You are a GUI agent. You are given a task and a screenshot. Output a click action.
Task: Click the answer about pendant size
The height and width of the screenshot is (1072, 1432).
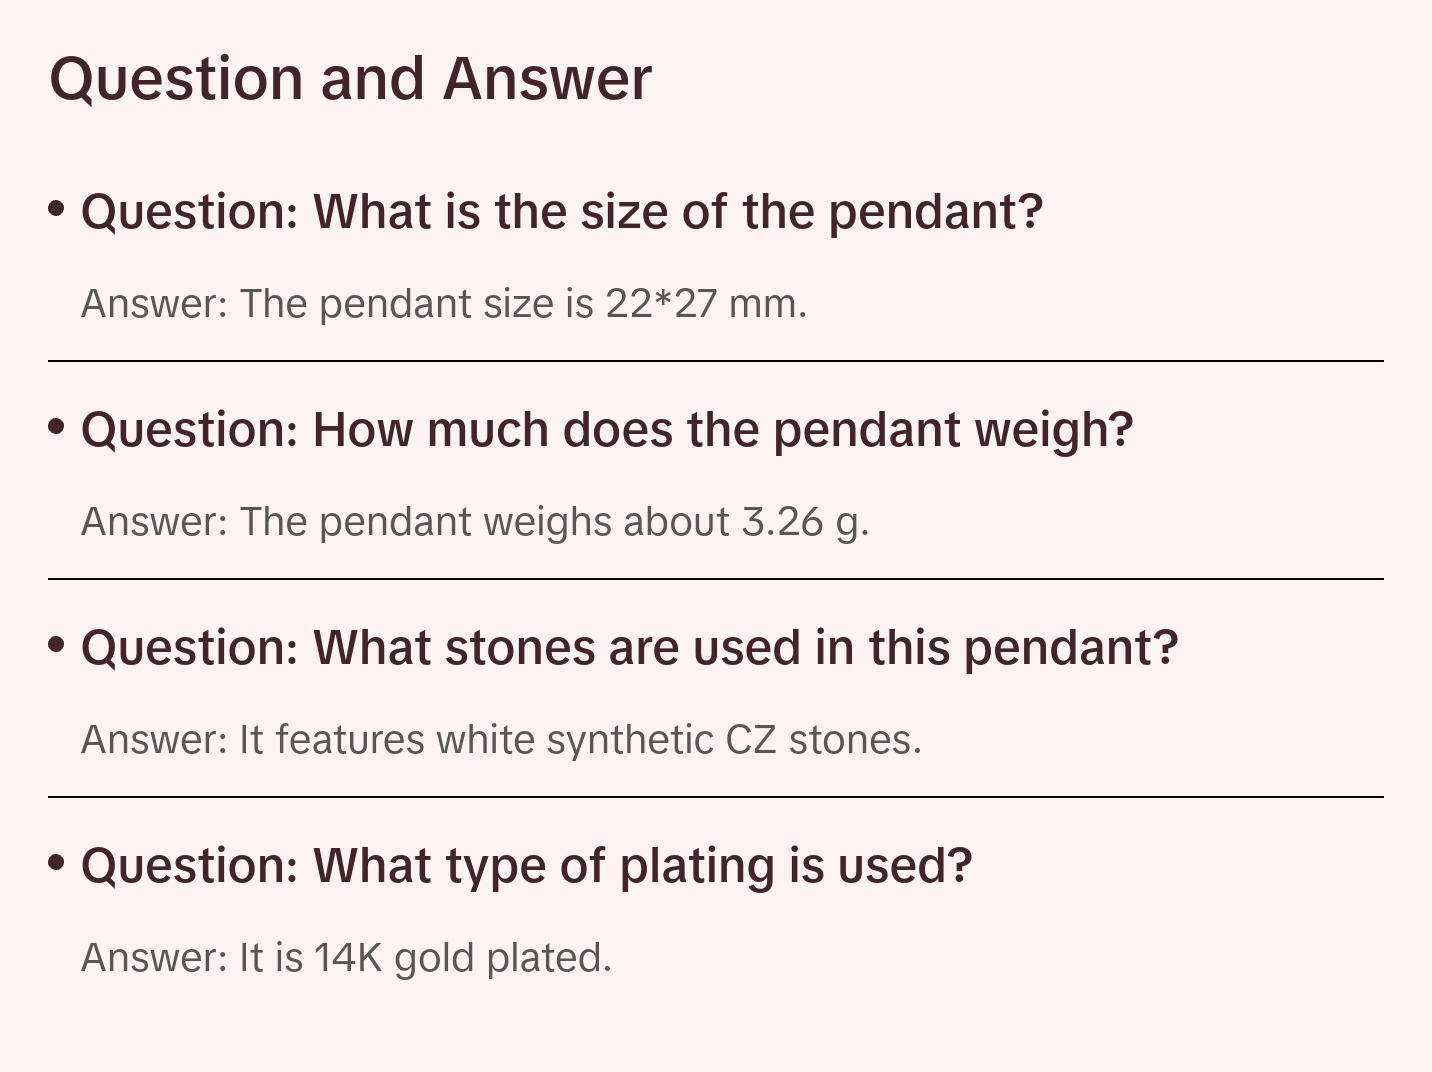[x=444, y=304]
